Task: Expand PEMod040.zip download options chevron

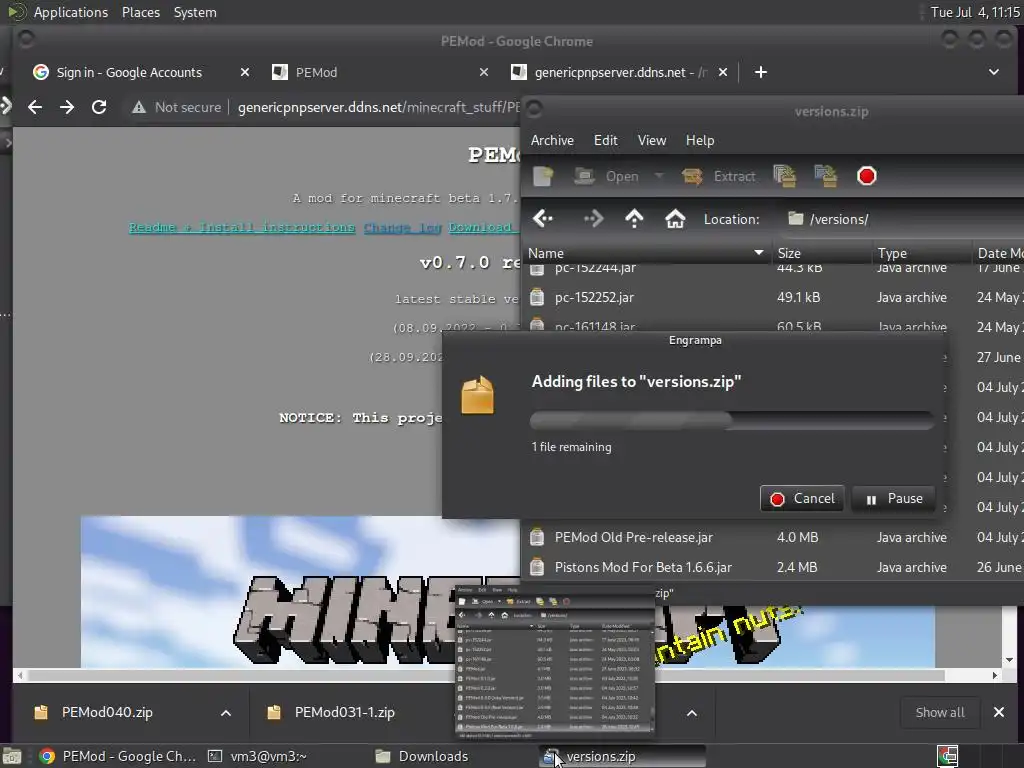Action: coord(225,713)
